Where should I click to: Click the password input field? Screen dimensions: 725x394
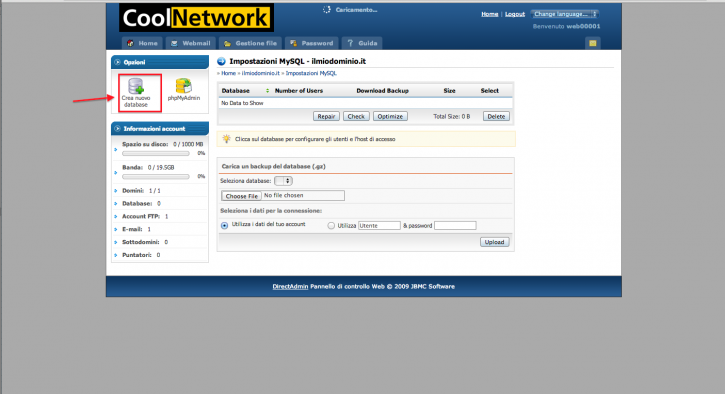coord(455,226)
